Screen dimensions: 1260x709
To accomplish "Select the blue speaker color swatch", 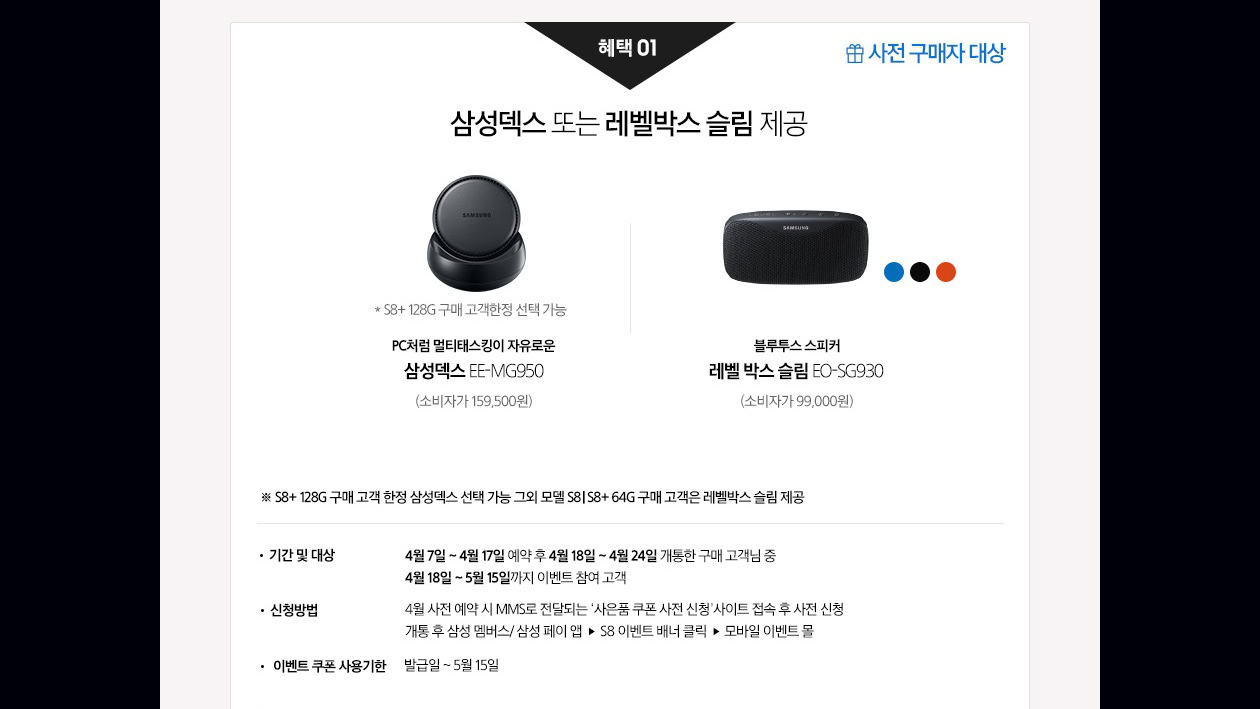I will [x=894, y=272].
